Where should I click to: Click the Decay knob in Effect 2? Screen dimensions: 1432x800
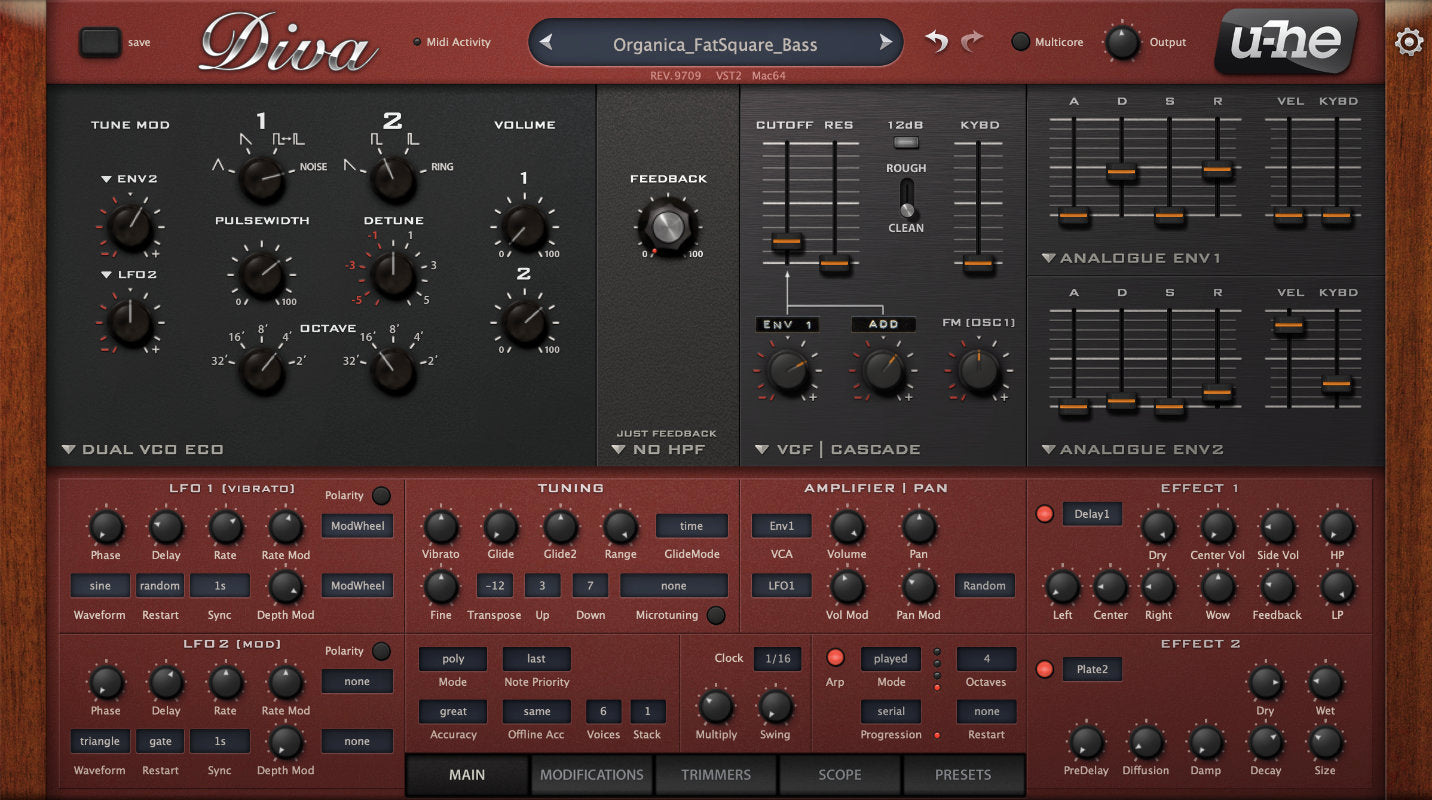pos(1265,743)
